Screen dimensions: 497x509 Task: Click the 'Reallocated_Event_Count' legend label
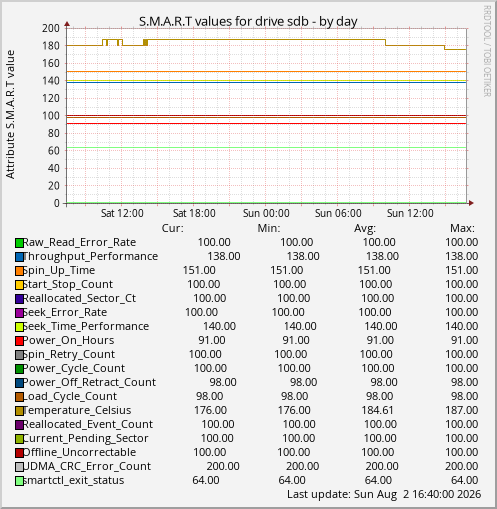click(x=88, y=424)
